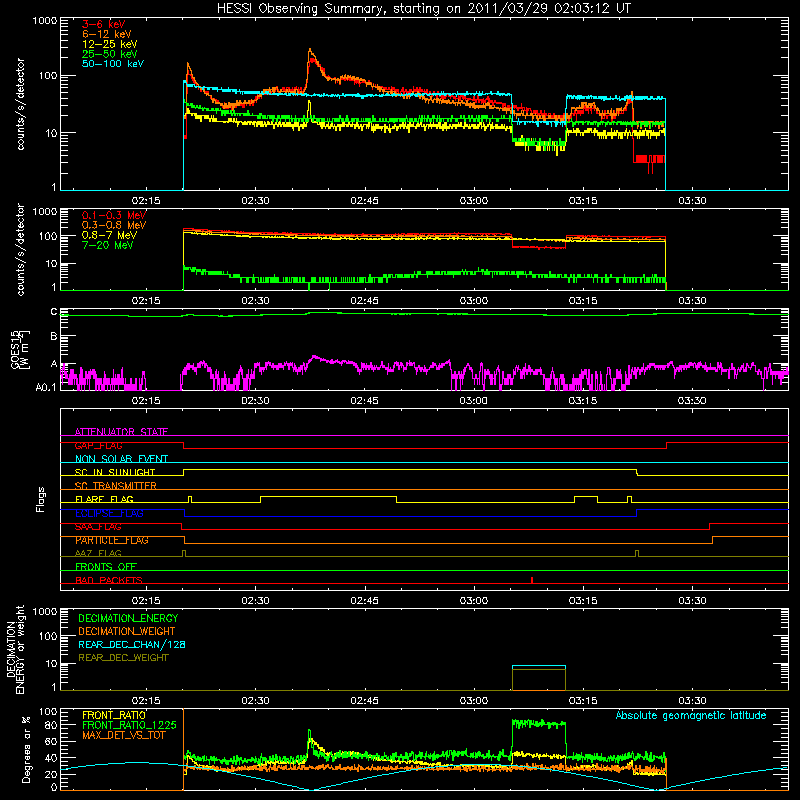The width and height of the screenshot is (800, 800).
Task: Select the ECLIPSE_FLAG label
Action: [x=109, y=513]
